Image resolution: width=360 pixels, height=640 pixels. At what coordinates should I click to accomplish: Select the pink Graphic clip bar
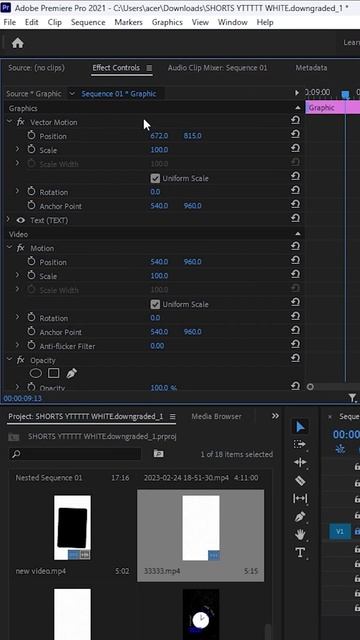(x=333, y=108)
